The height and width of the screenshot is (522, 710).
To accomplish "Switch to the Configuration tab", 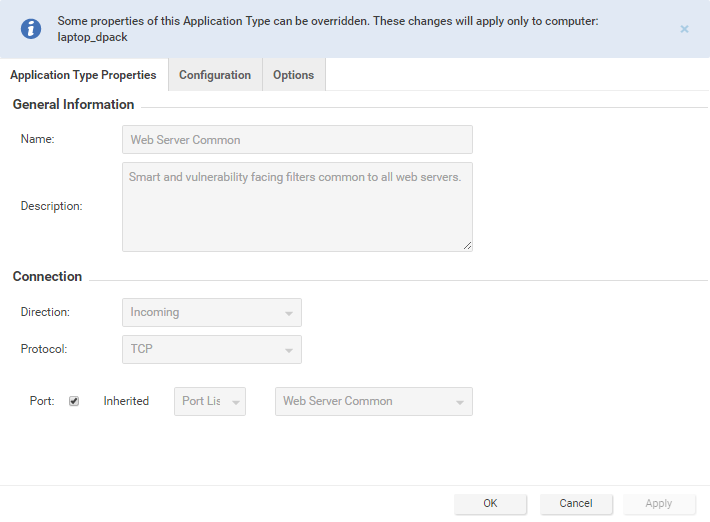I will click(x=215, y=75).
